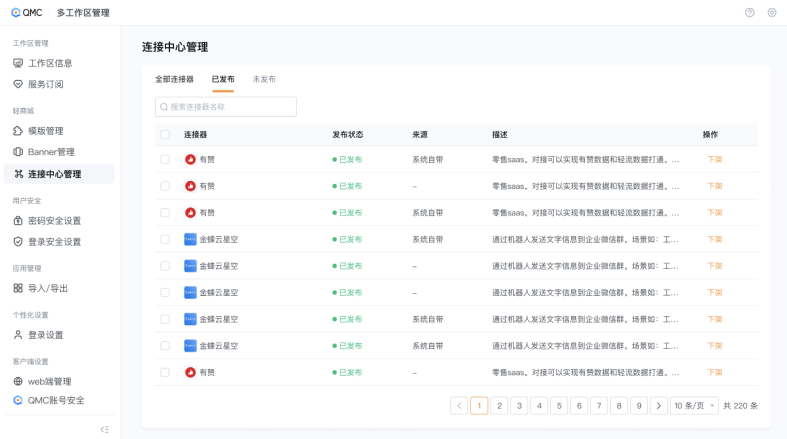The height and width of the screenshot is (439, 787).
Task: Click the 来源 column header
Action: 420,134
